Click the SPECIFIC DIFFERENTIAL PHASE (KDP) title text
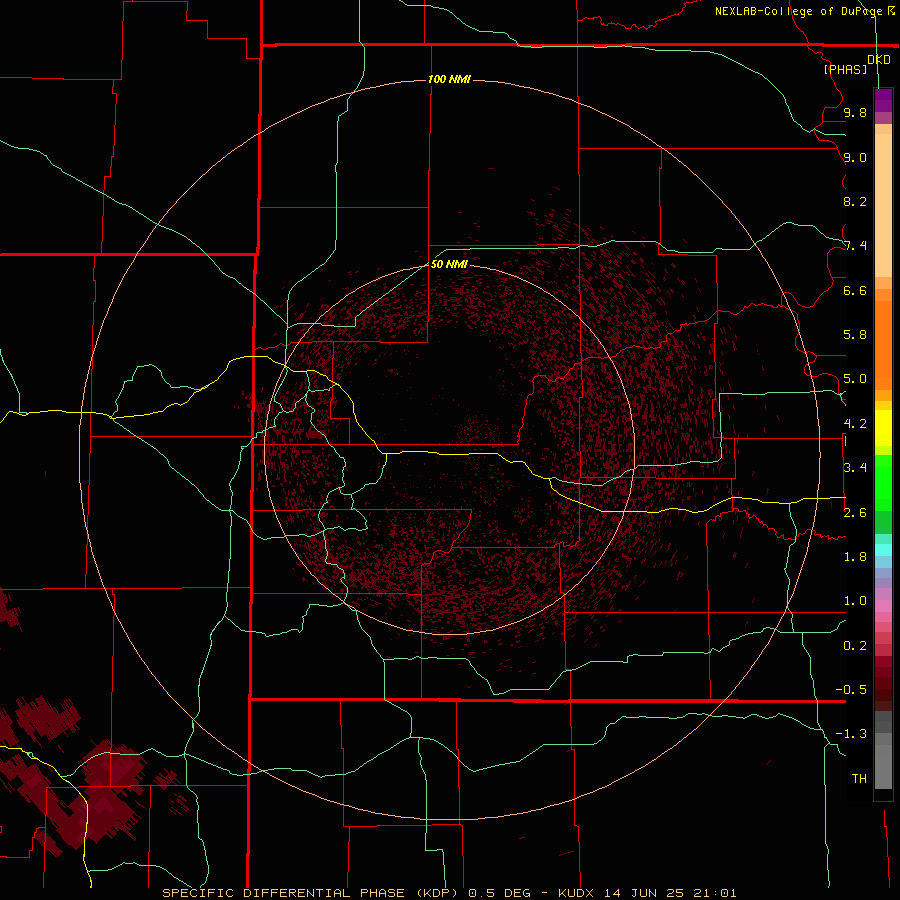This screenshot has width=900, height=900. [x=310, y=893]
